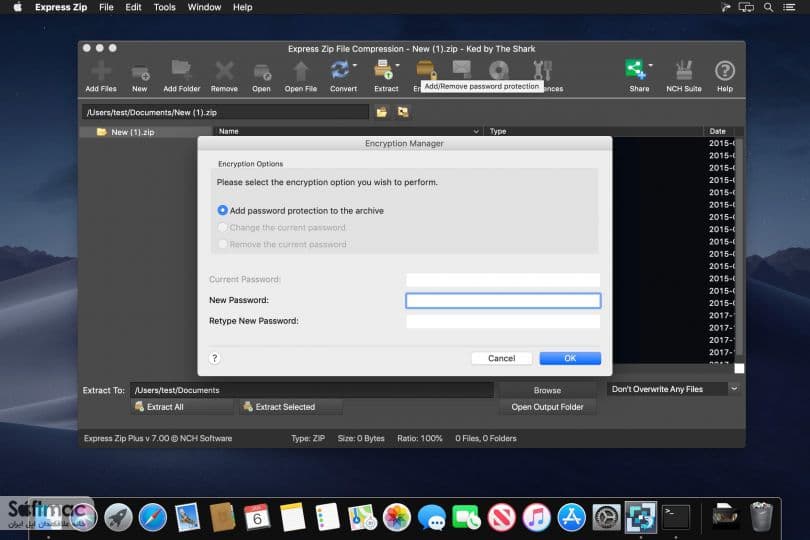
Task: Expand the Extract dropdown arrow
Action: click(x=398, y=66)
